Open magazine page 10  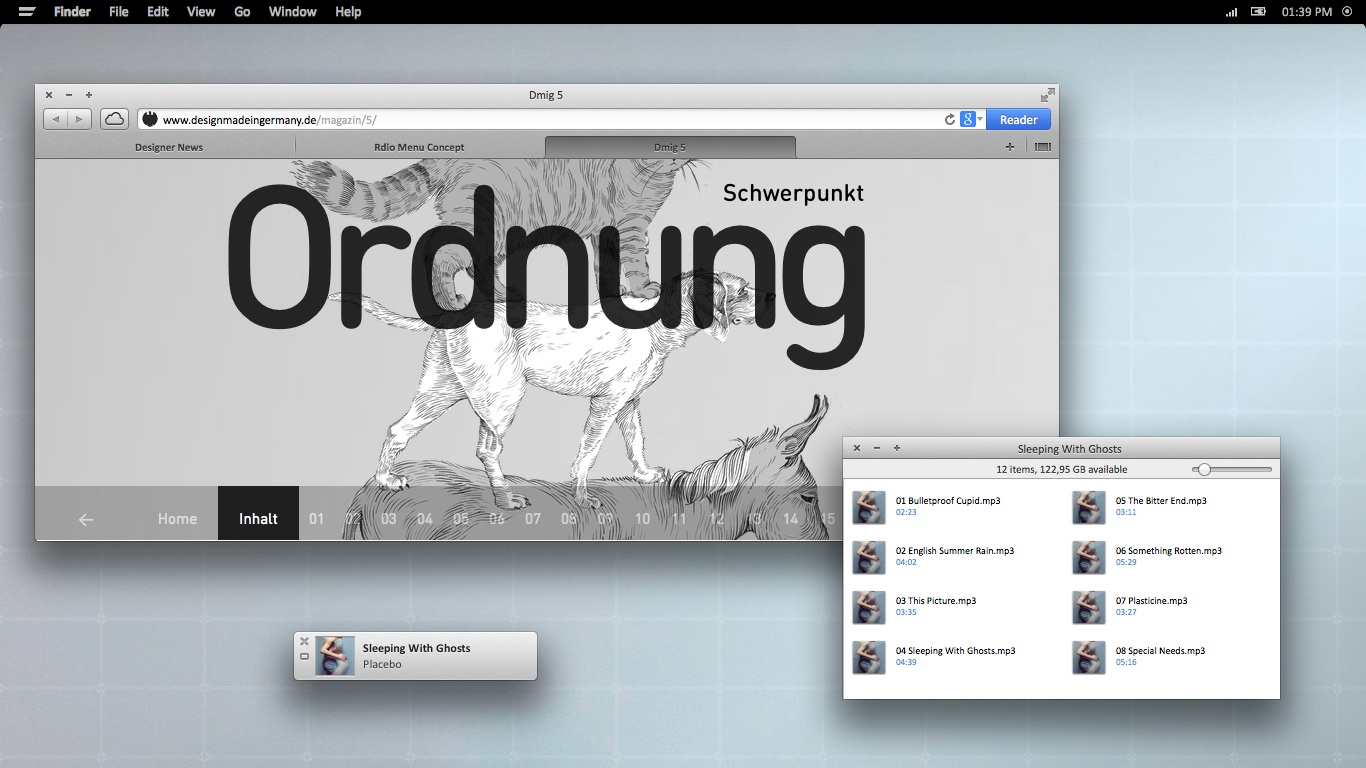coord(643,519)
